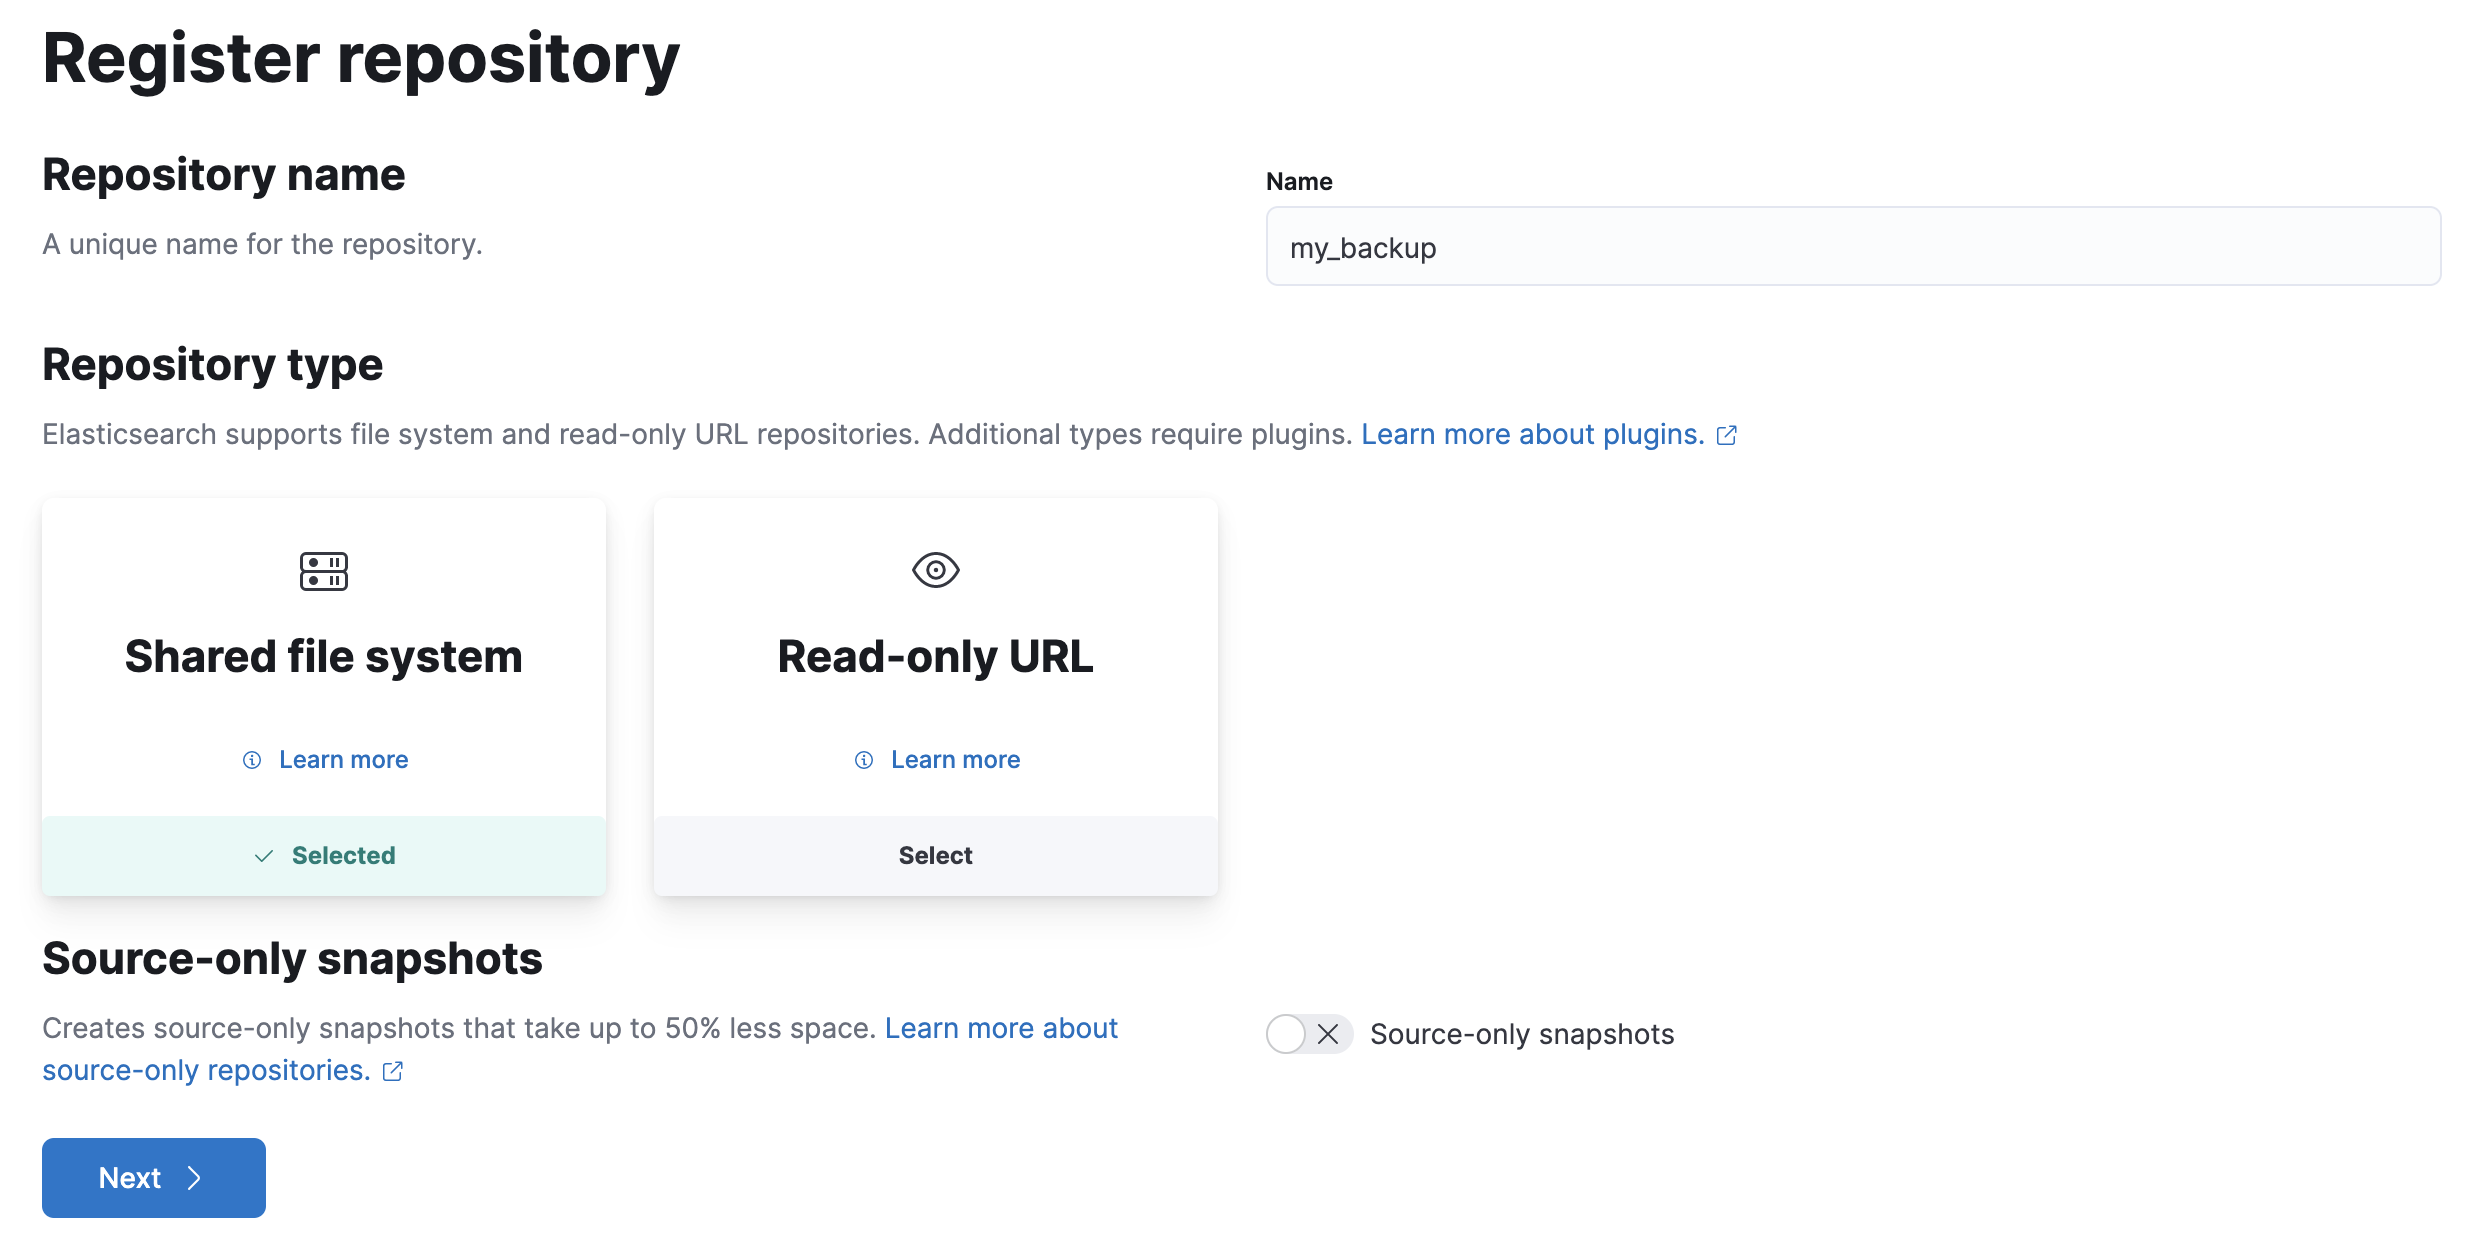
Task: Click the shared file system icon
Action: click(x=324, y=569)
